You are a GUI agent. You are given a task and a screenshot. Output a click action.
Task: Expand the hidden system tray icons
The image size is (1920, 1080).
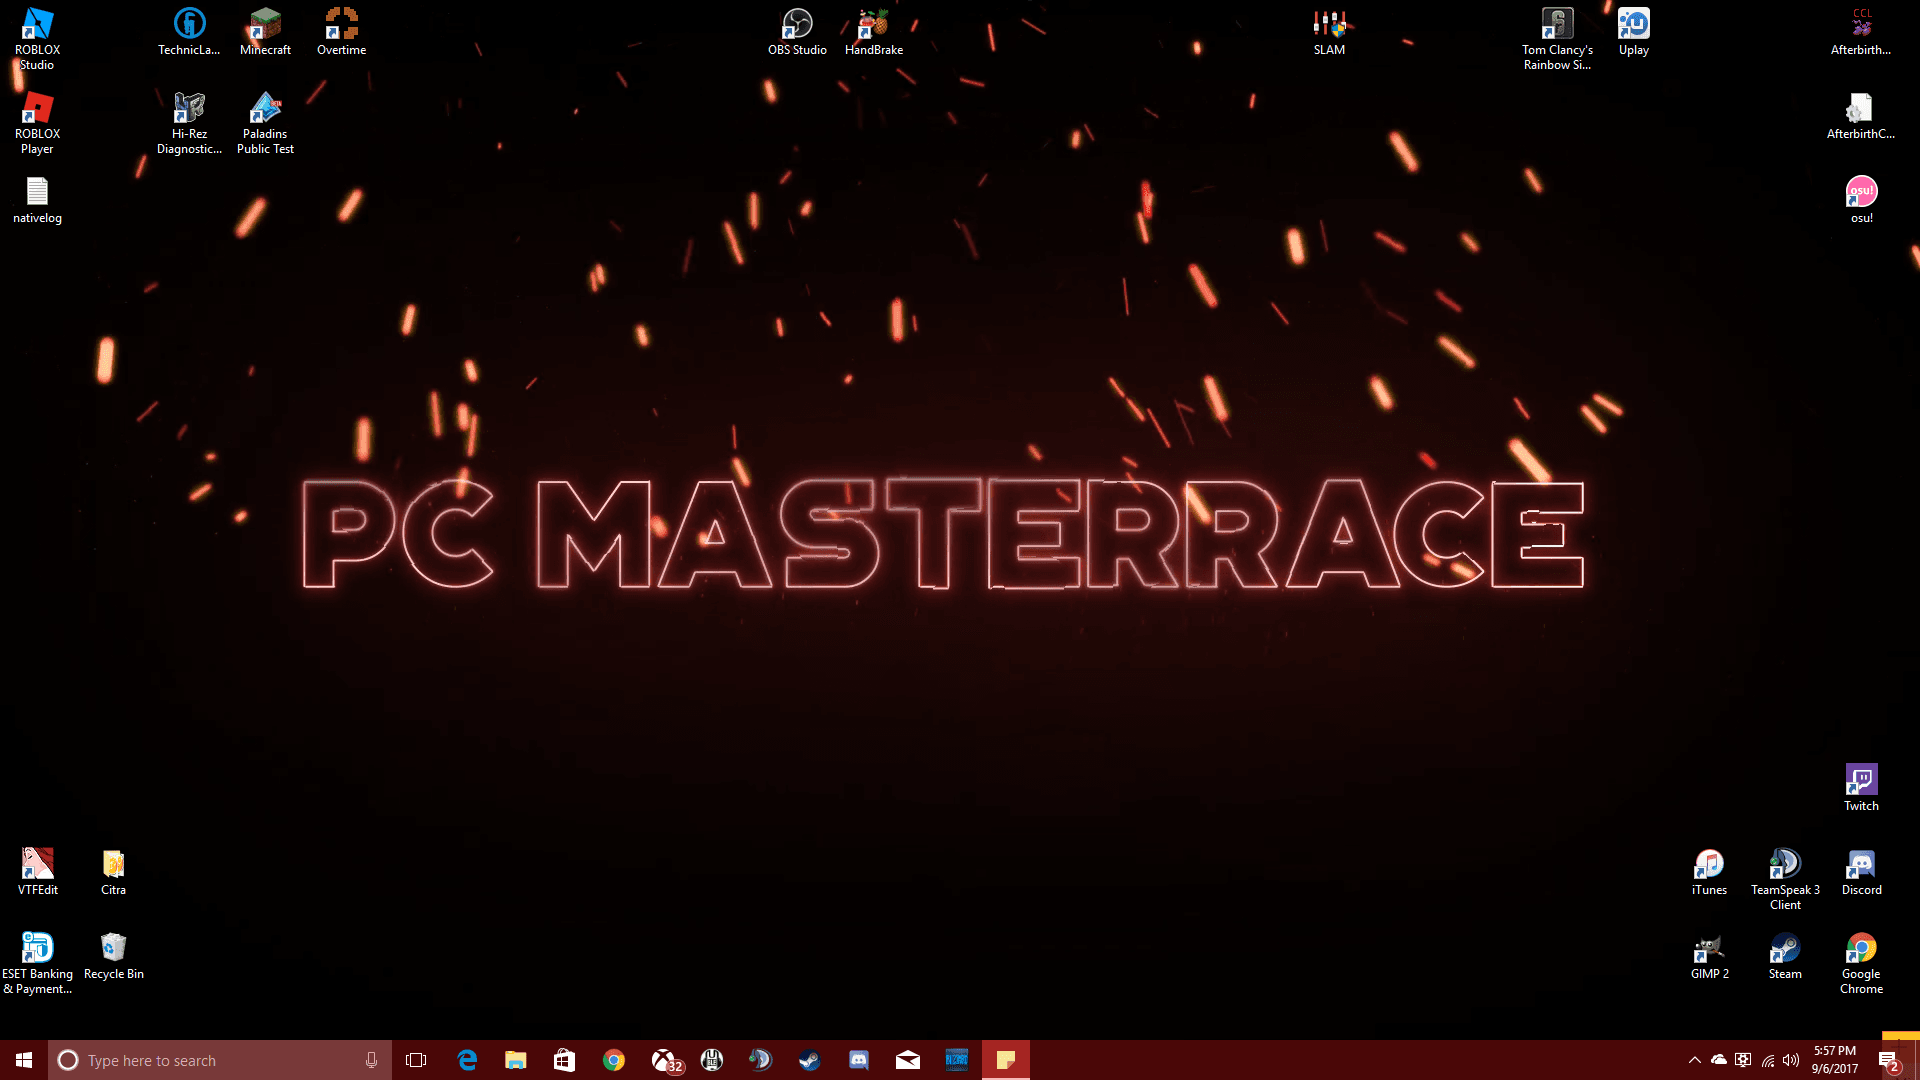(1694, 1060)
